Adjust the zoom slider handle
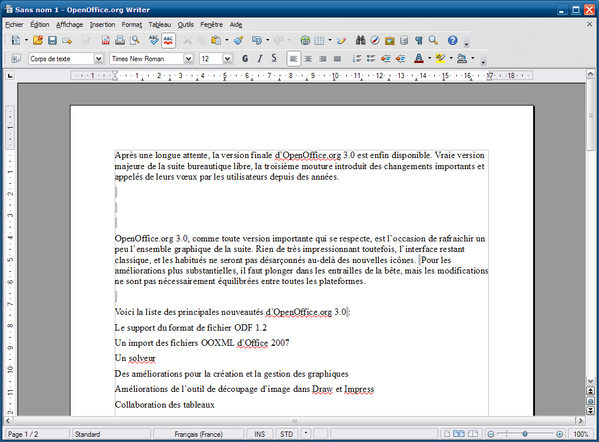599x442 pixels. [x=525, y=434]
